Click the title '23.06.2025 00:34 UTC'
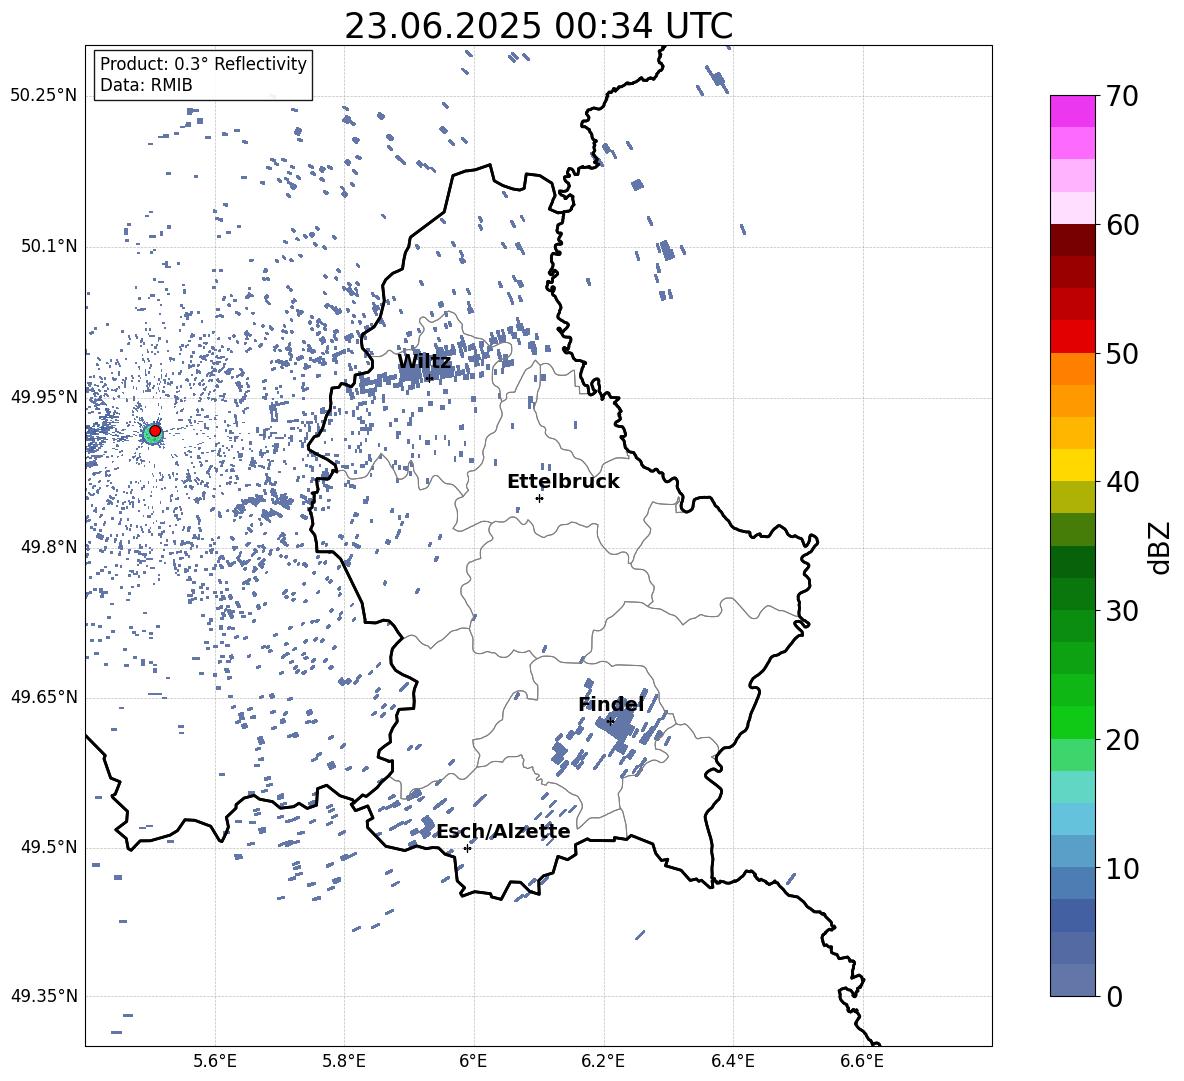Screen dimensions: 1184x1081 539,26
